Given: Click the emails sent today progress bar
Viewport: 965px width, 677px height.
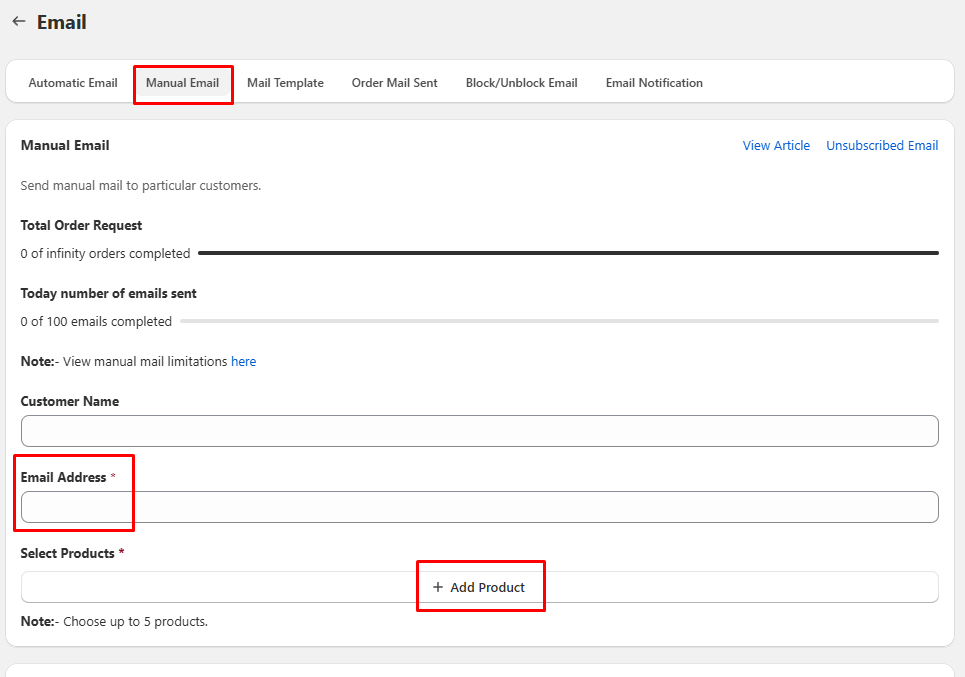Looking at the screenshot, I should (558, 322).
